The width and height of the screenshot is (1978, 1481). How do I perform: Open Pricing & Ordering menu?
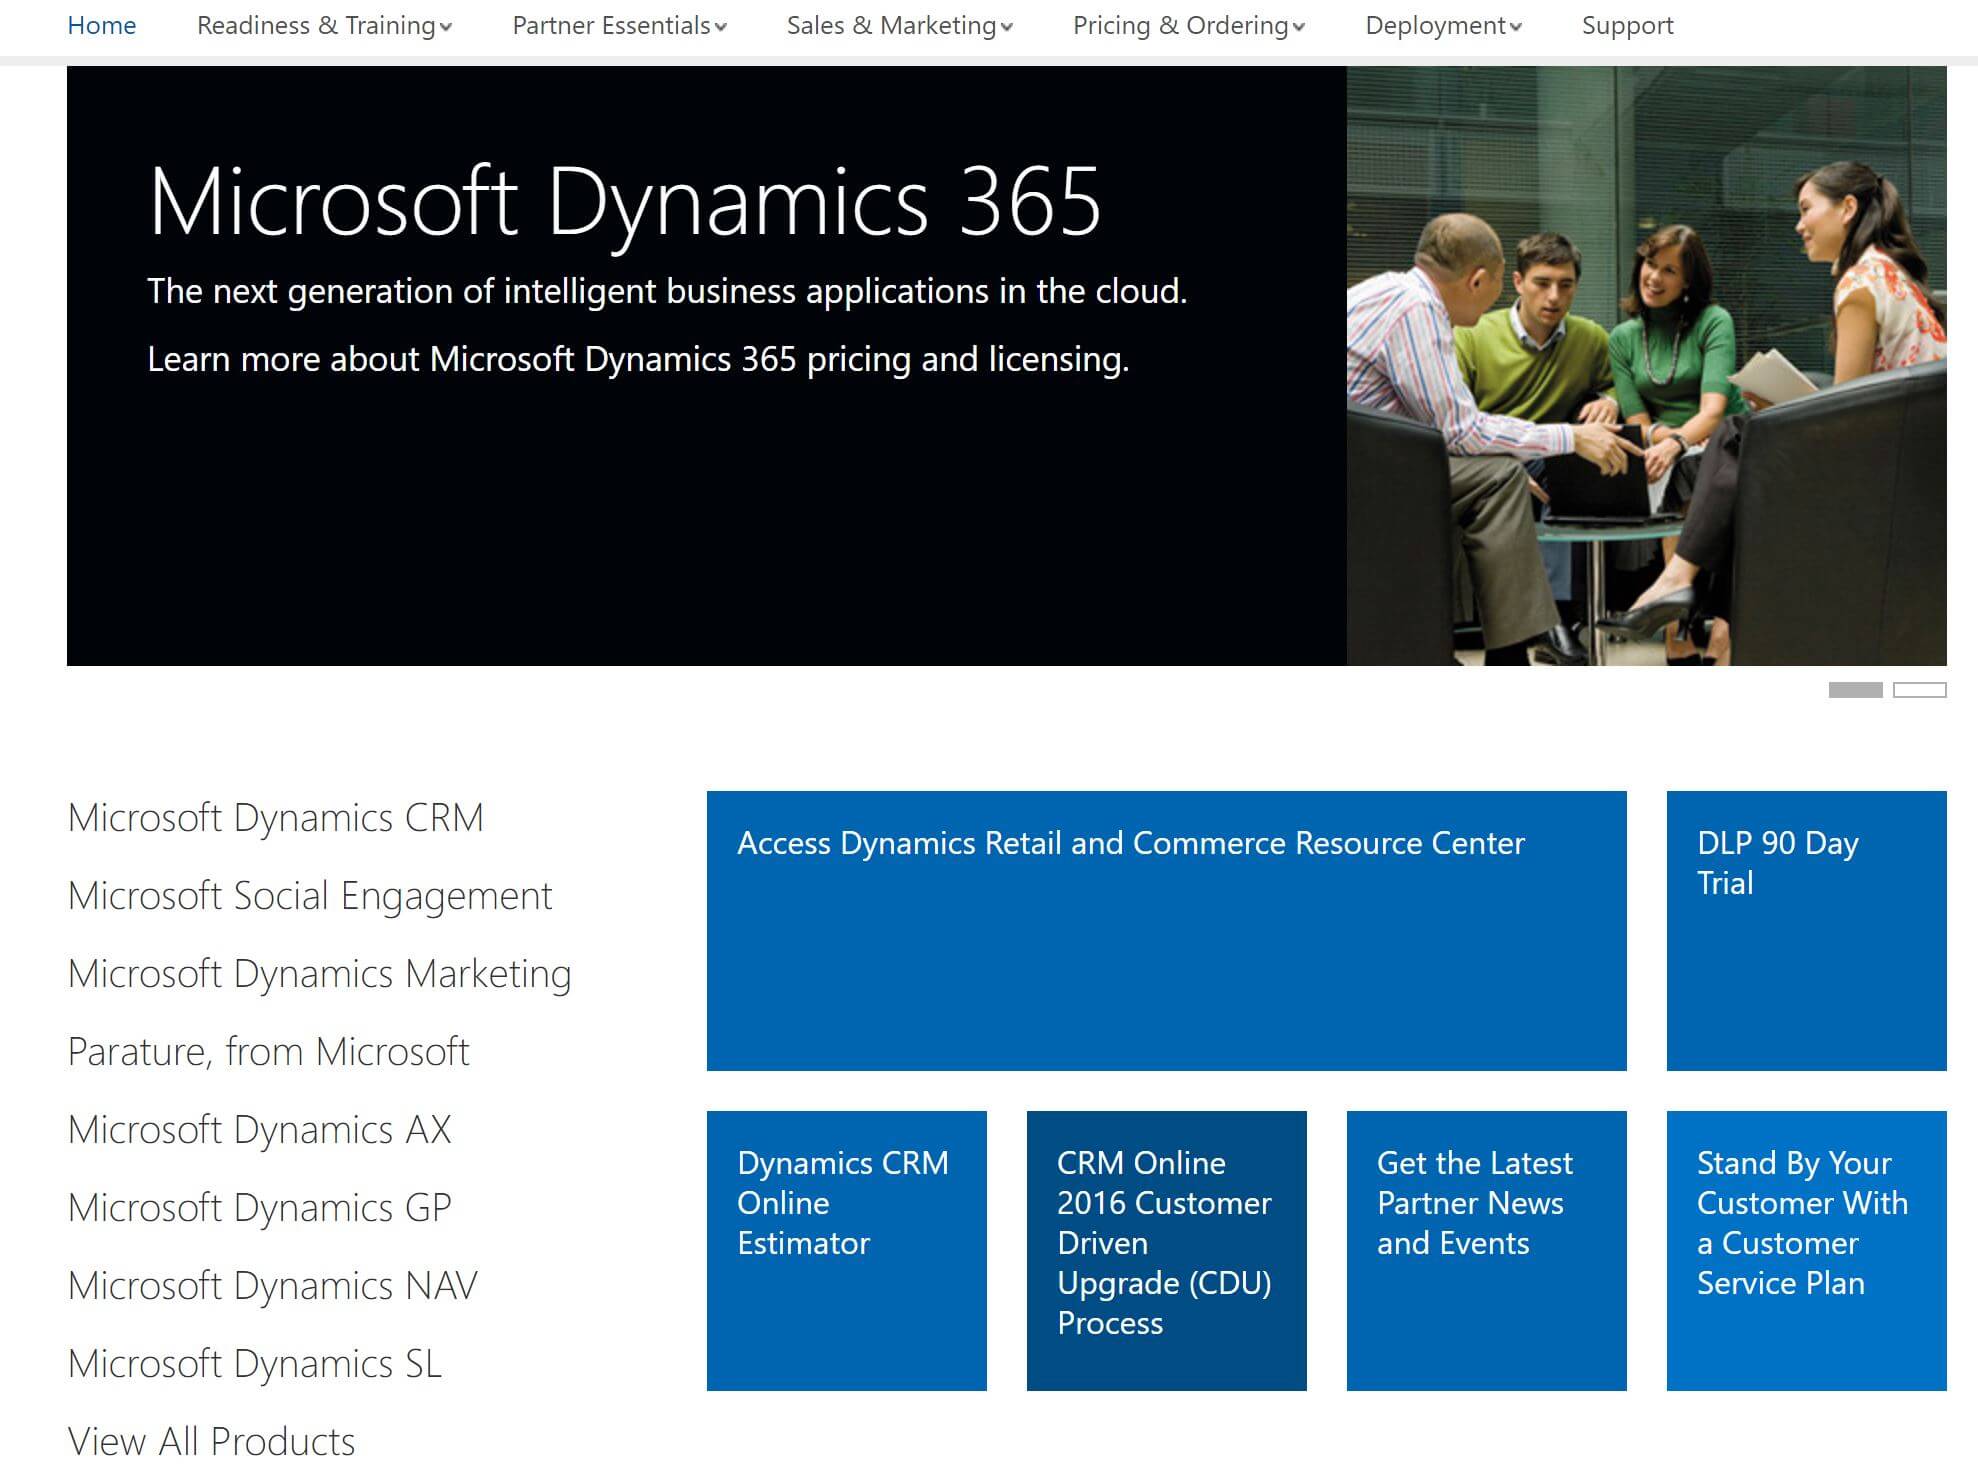[1188, 26]
